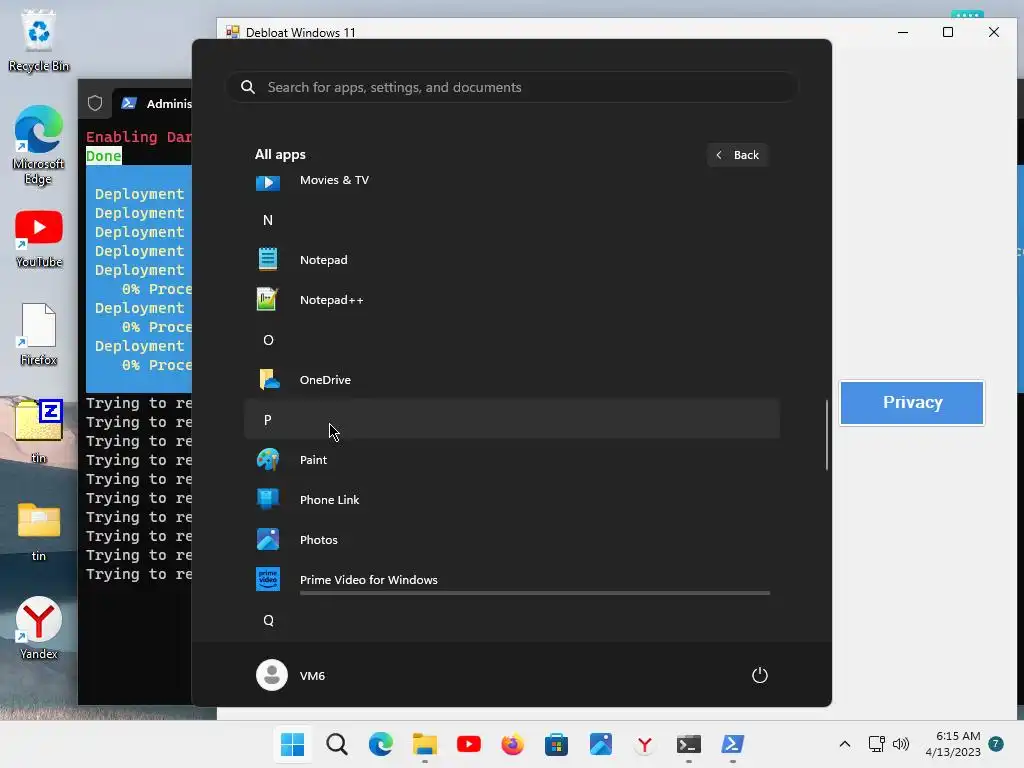Select the YouTube desktop shortcut
Screen dimensions: 1024x768
(x=39, y=239)
